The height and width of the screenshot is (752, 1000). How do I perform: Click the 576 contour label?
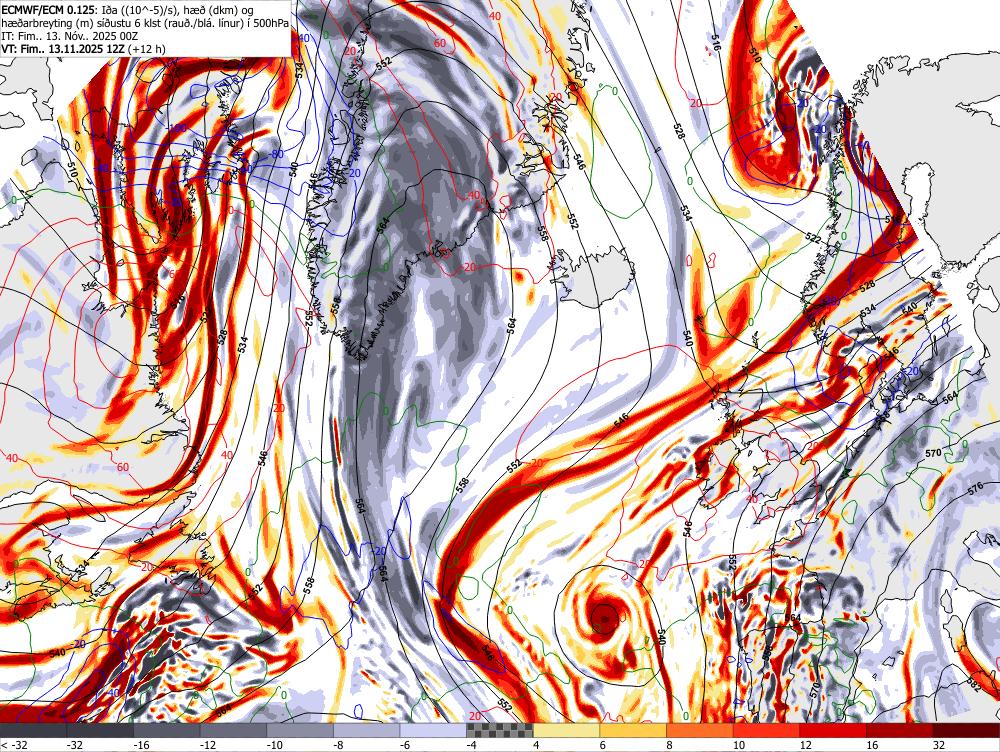click(x=975, y=489)
